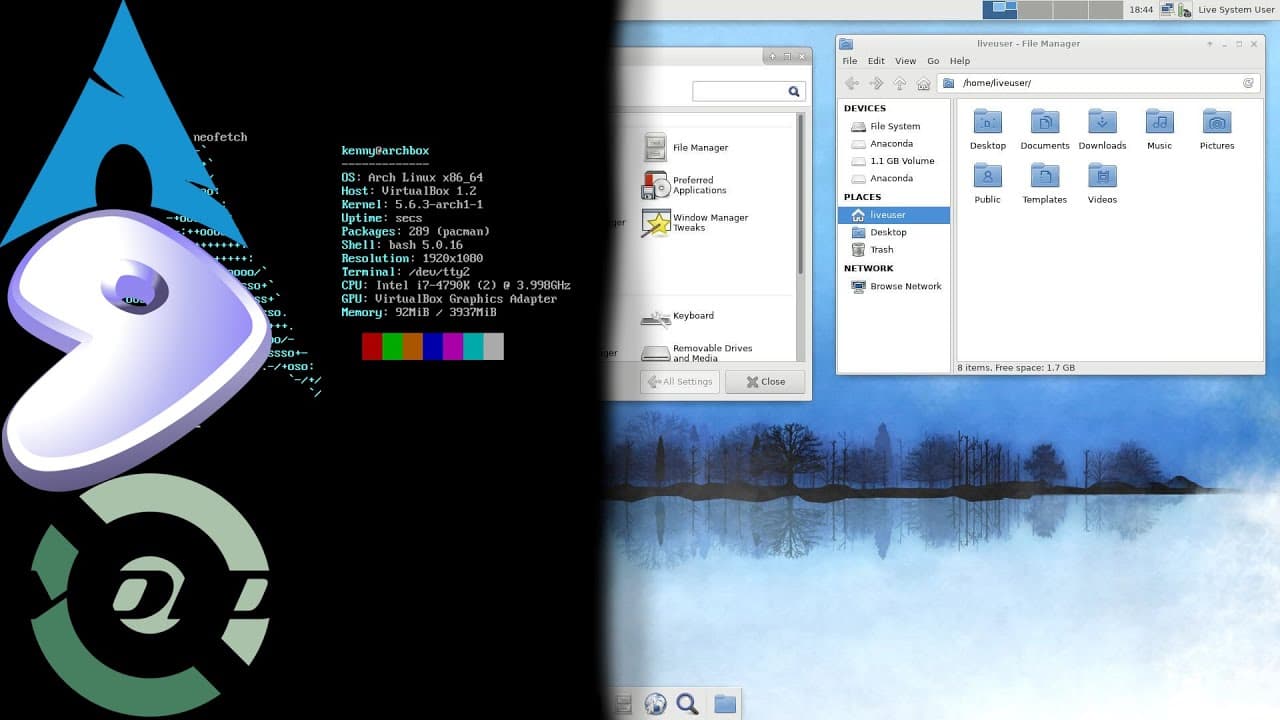Select File System under Devices

(x=894, y=127)
